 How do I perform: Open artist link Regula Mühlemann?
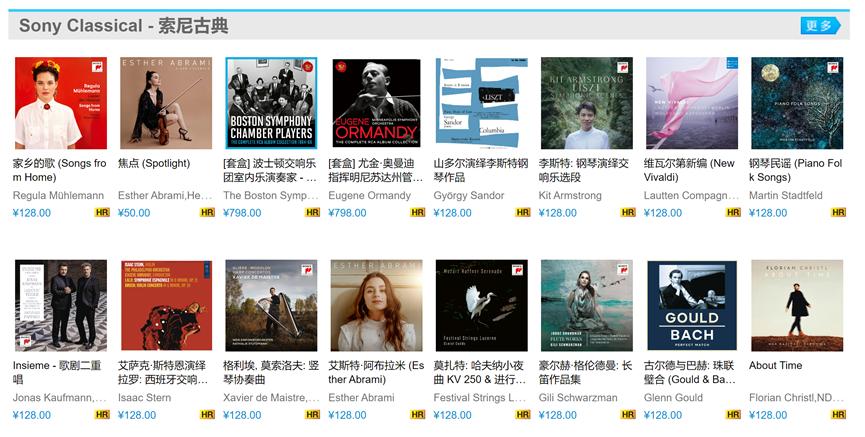[58, 195]
